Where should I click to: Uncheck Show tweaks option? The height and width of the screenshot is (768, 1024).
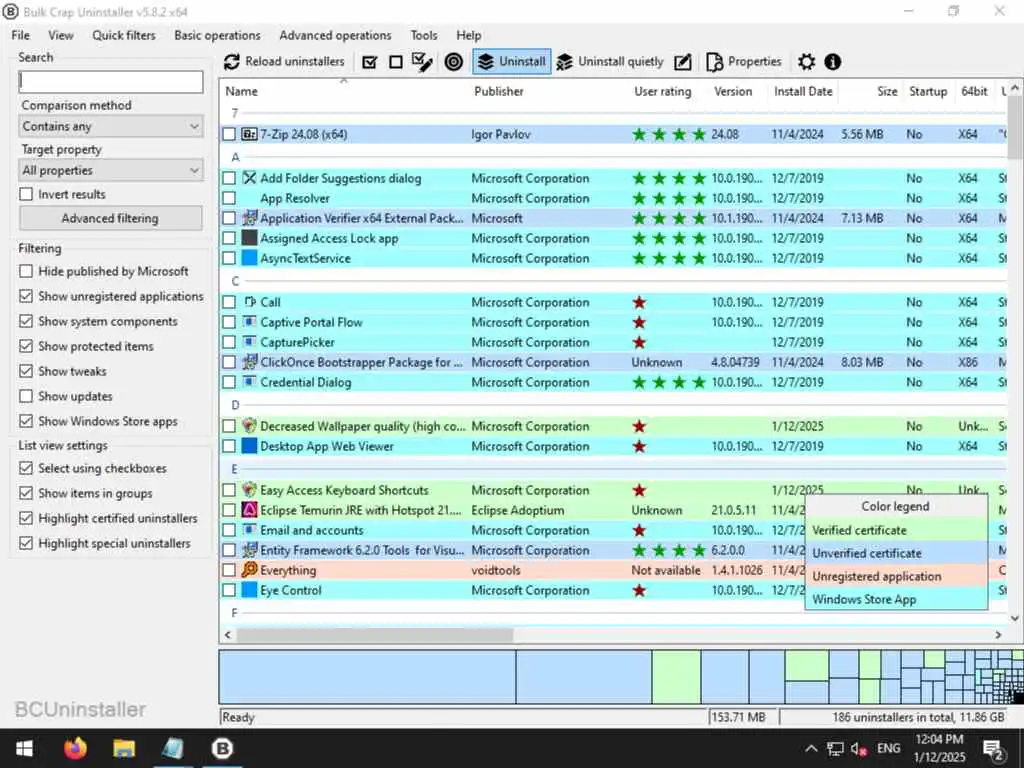[26, 371]
